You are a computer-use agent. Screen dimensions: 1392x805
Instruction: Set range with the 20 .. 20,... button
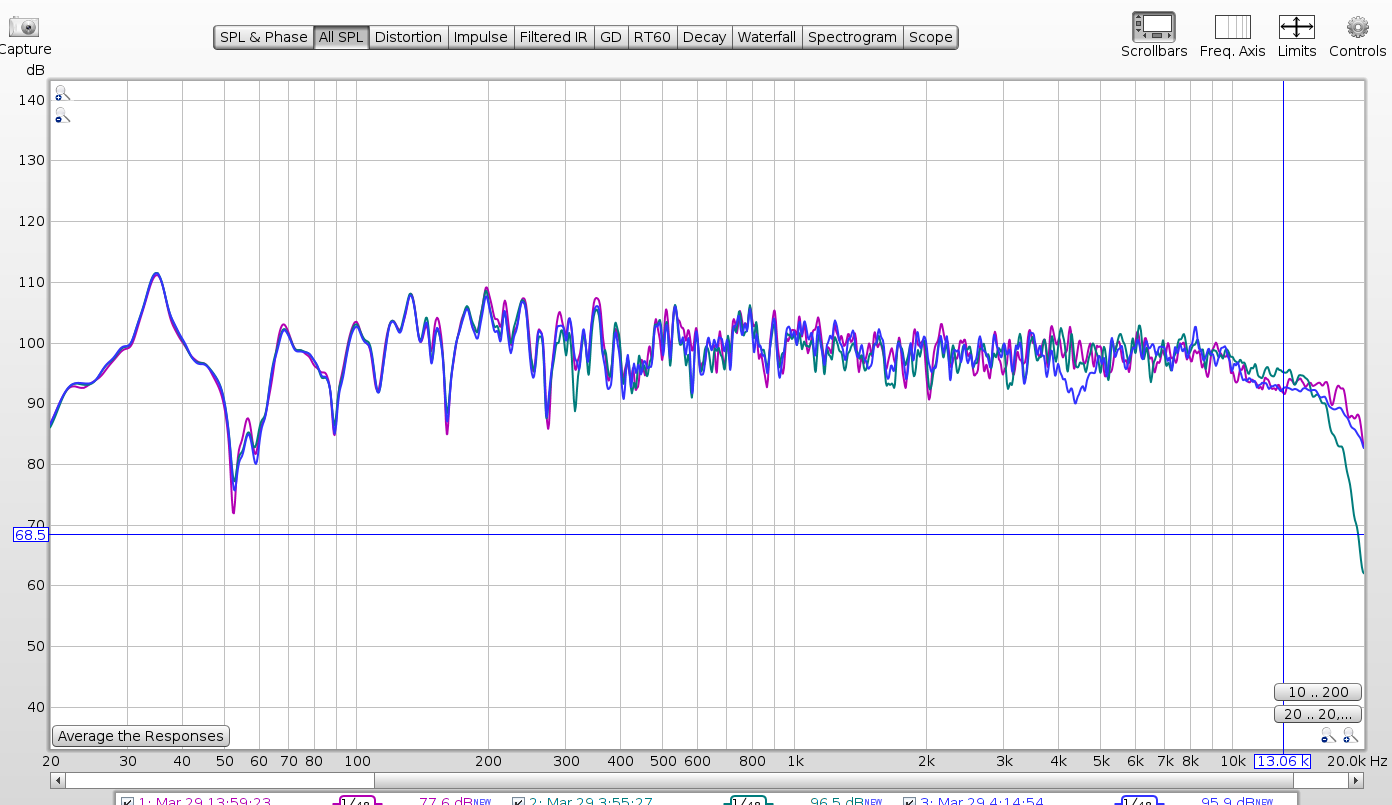[x=1317, y=714]
